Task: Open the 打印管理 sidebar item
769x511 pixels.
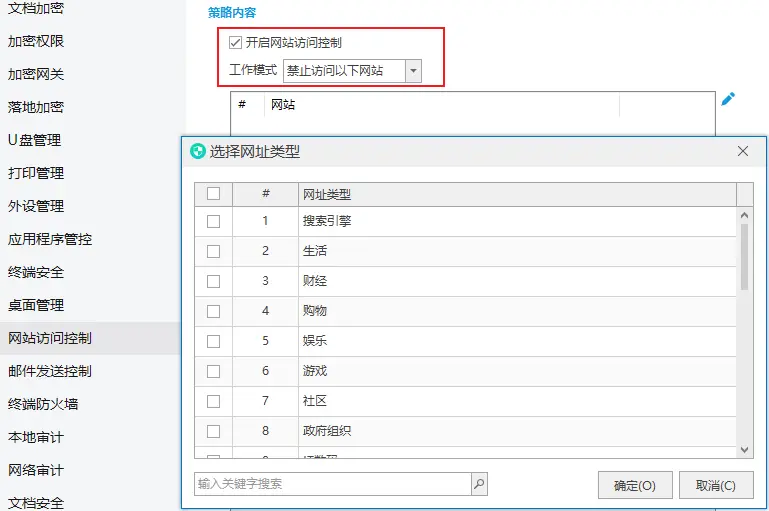Action: [x=36, y=173]
